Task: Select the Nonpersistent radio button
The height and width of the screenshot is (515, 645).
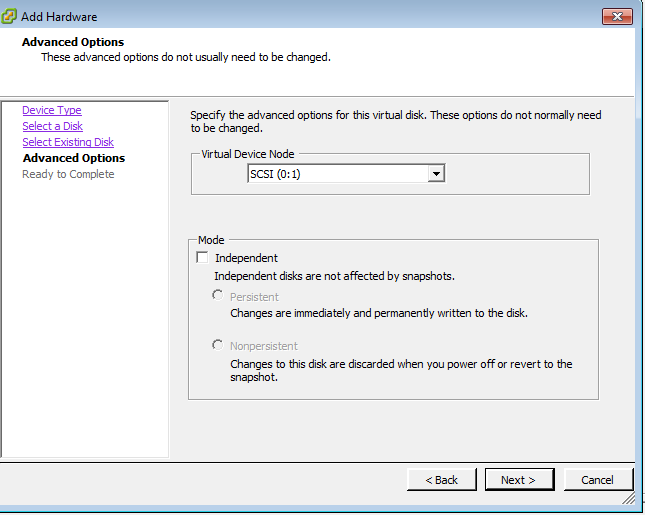Action: 218,345
